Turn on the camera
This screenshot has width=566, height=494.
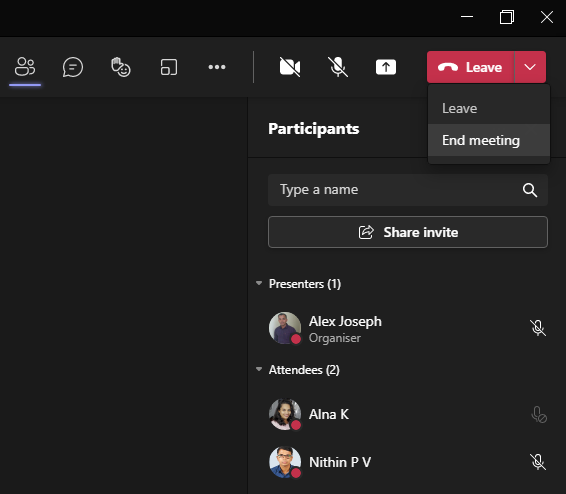coord(290,67)
